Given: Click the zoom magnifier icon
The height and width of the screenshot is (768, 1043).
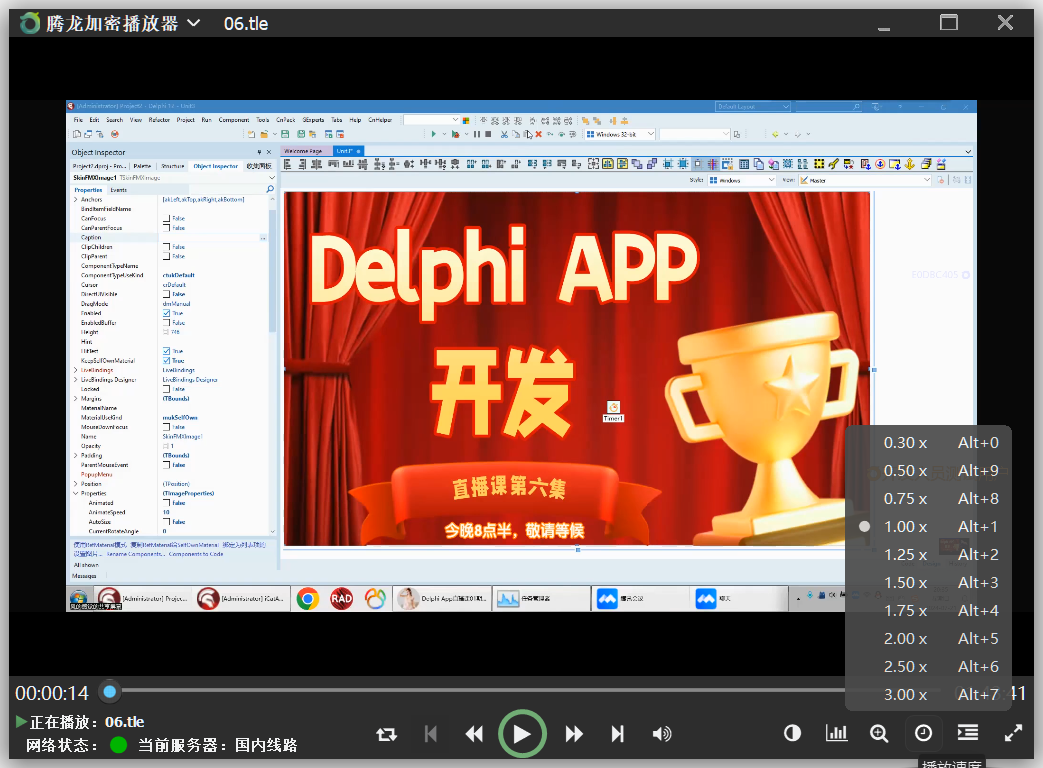Looking at the screenshot, I should point(879,733).
